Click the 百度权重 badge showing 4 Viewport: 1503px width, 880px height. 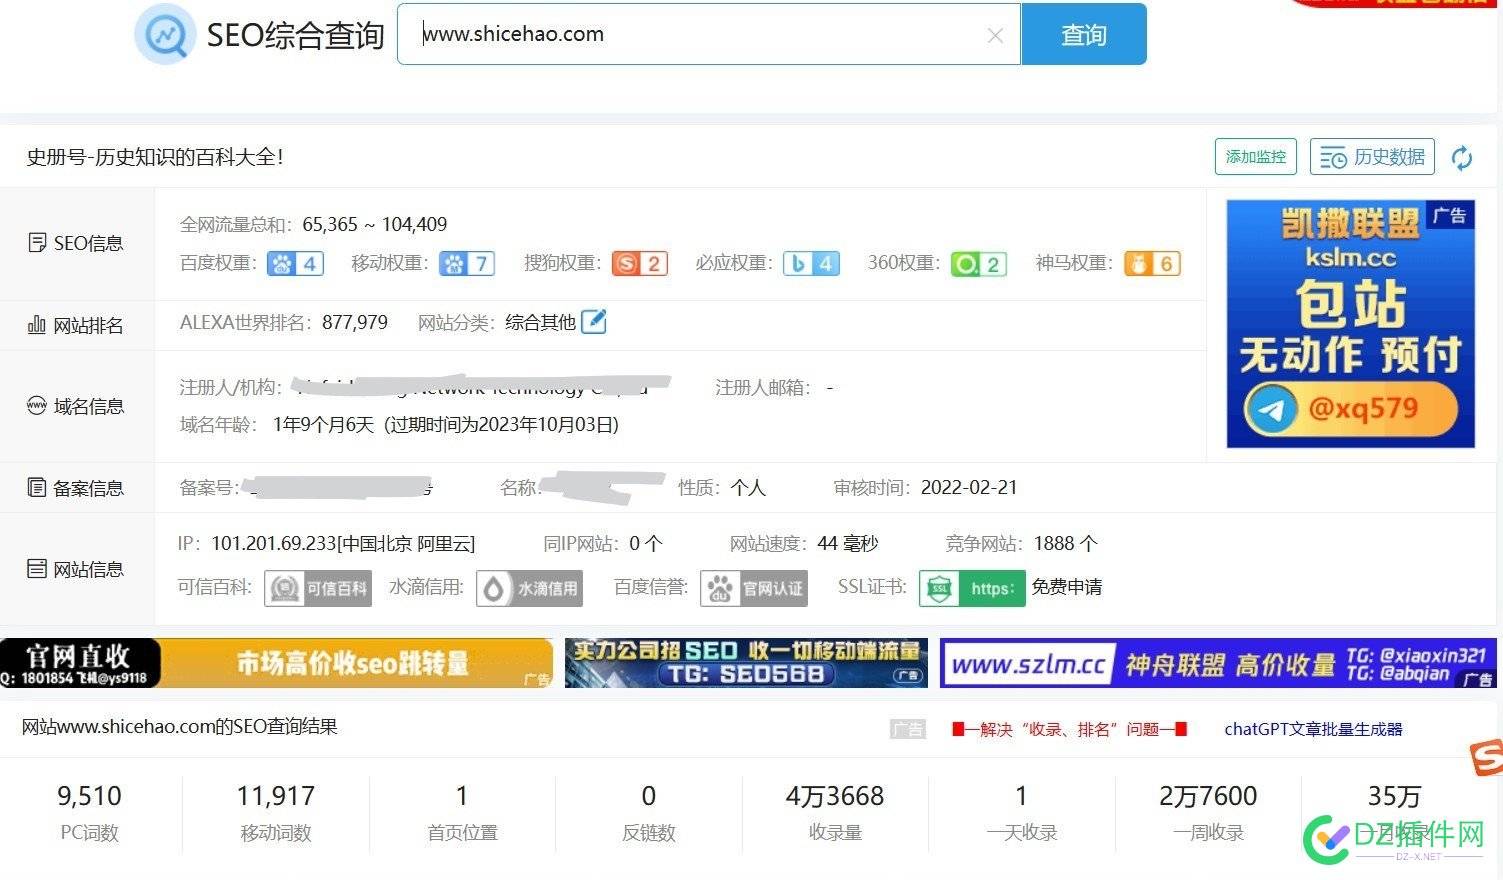pyautogui.click(x=295, y=264)
